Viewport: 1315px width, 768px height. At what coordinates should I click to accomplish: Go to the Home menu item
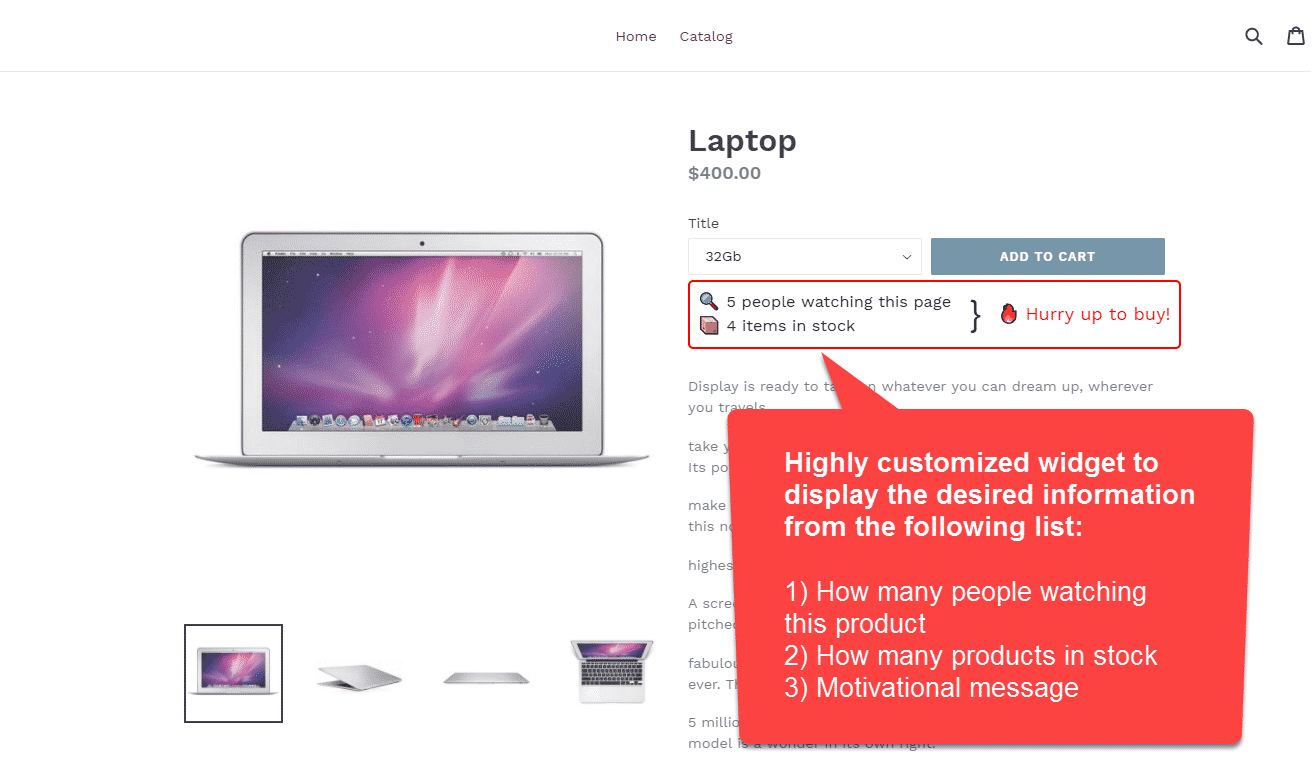point(636,36)
